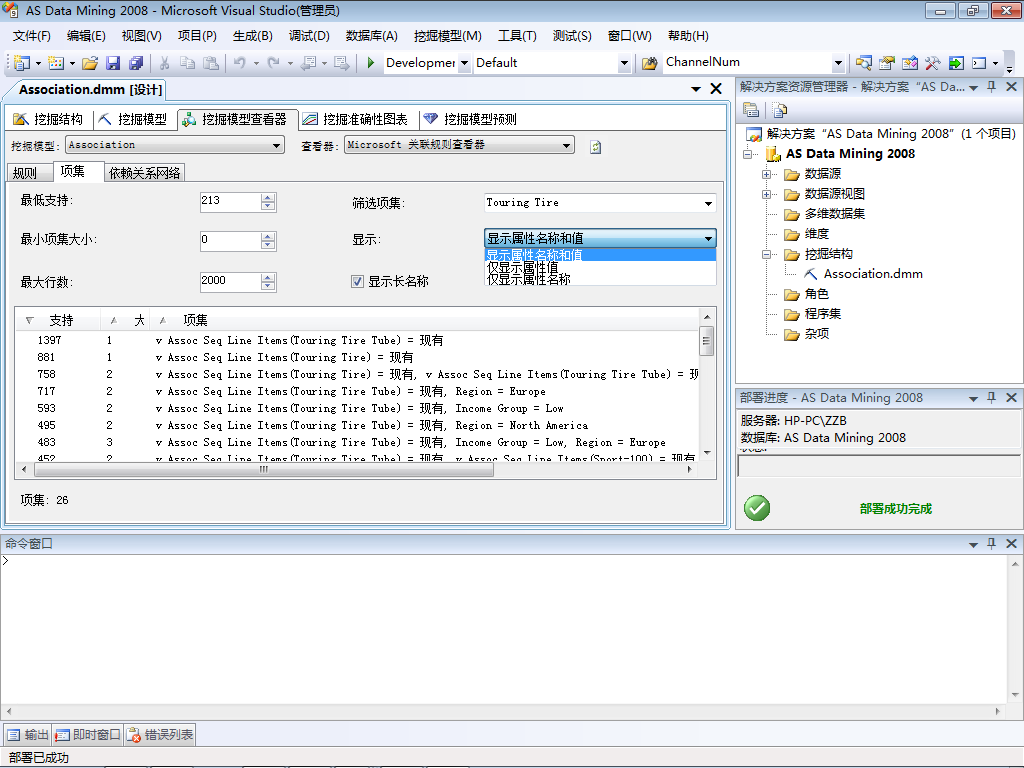Click the green arrow Start Page icon
This screenshot has width=1024, height=768.
(955, 63)
